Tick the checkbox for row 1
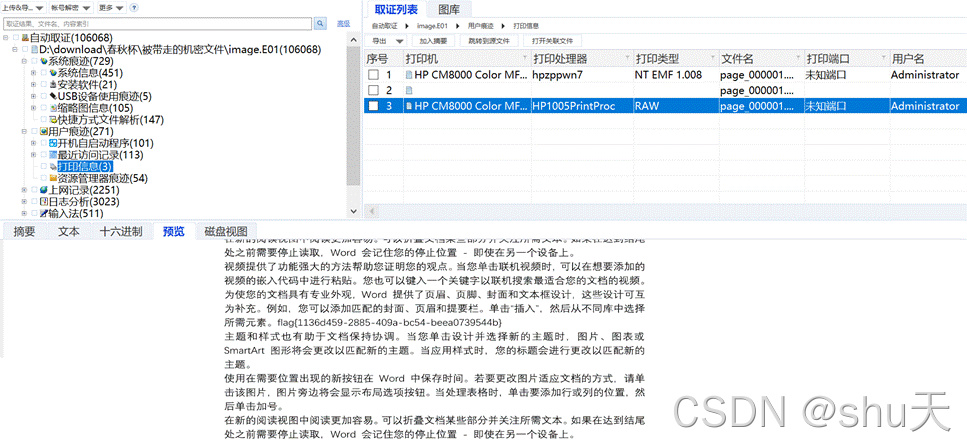The width and height of the screenshot is (967, 441). 374,75
